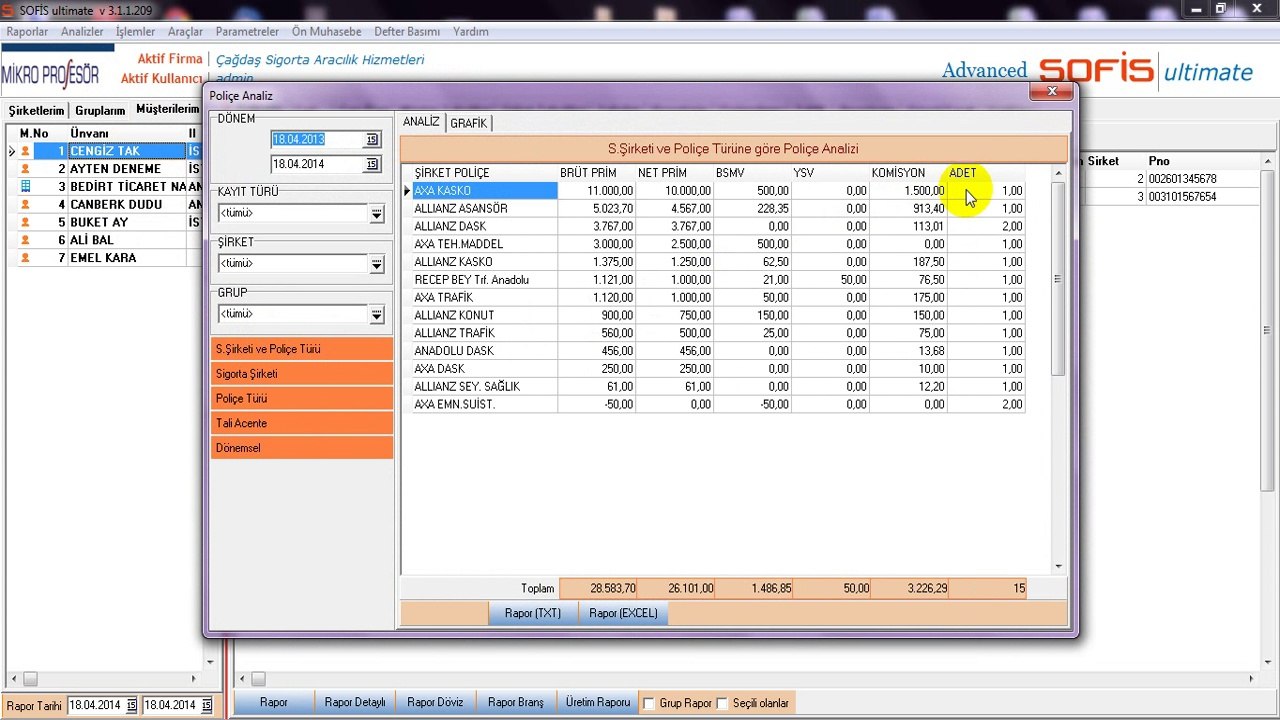The image size is (1280, 720).
Task: Open the Yardım menu
Action: click(471, 32)
